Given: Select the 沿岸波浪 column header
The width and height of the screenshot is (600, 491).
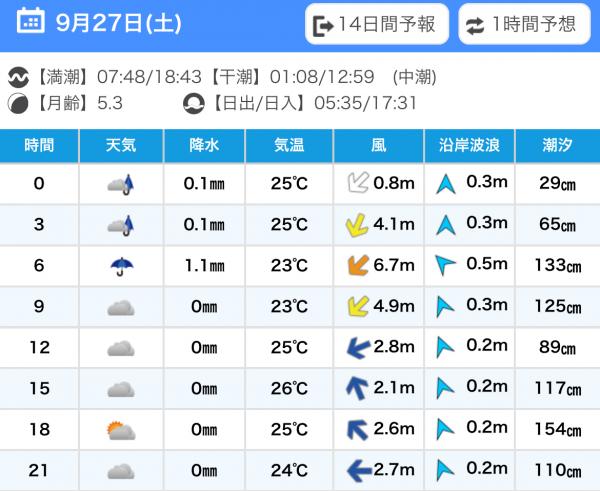Looking at the screenshot, I should pyautogui.click(x=469, y=144).
